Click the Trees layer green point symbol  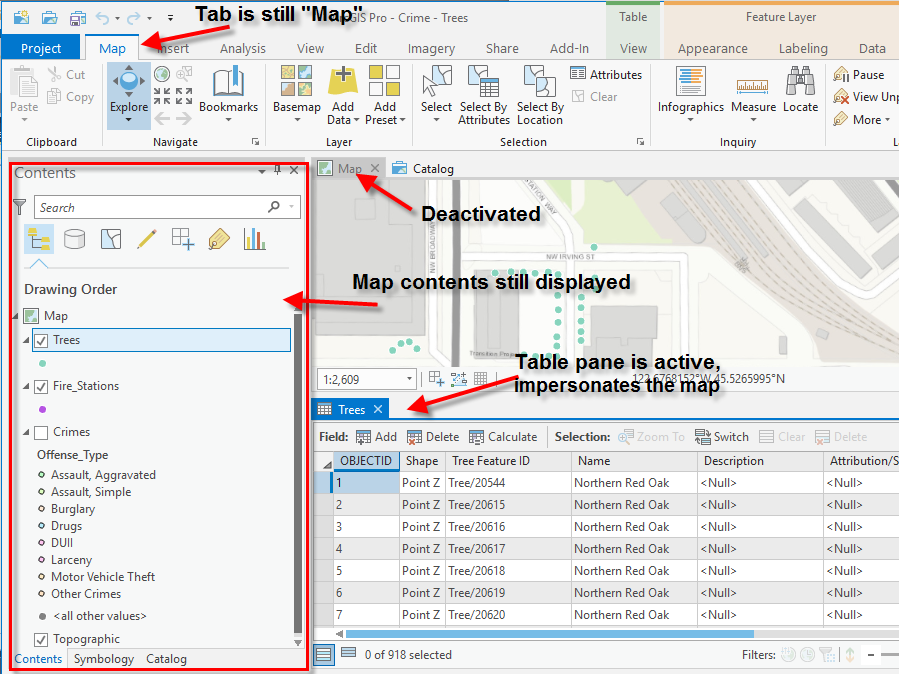coord(41,363)
